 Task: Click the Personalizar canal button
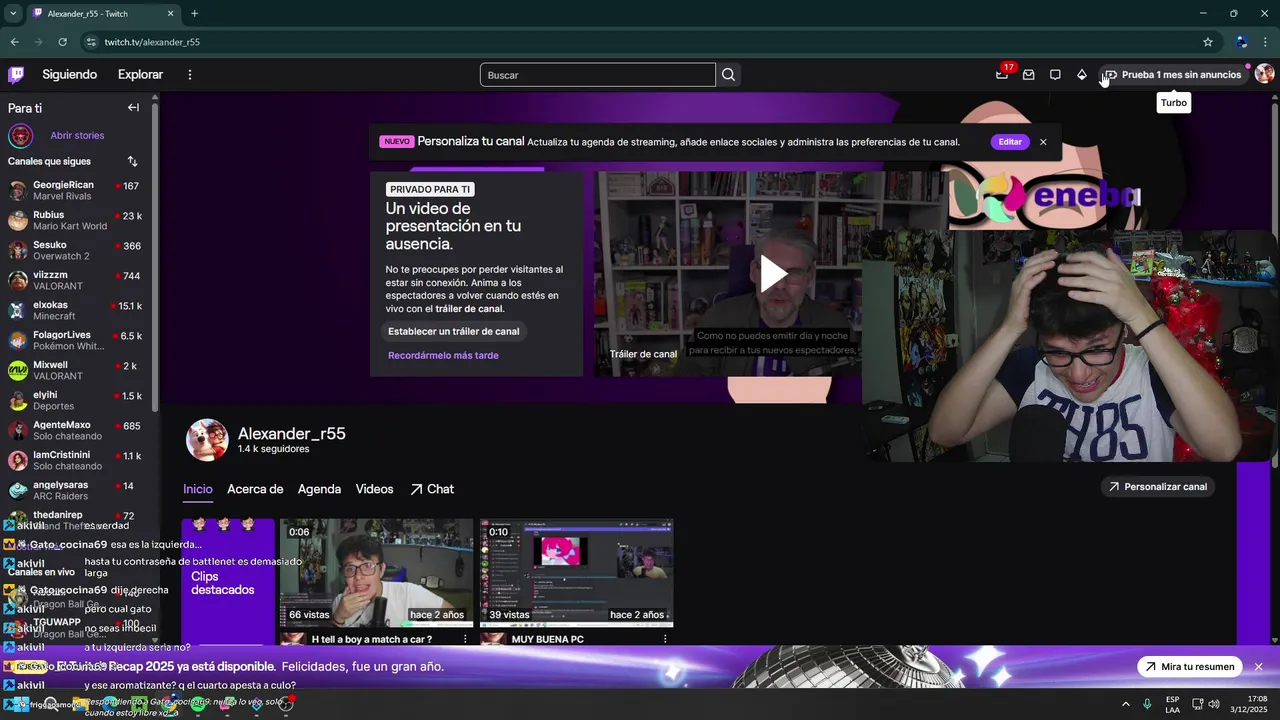pos(1157,487)
